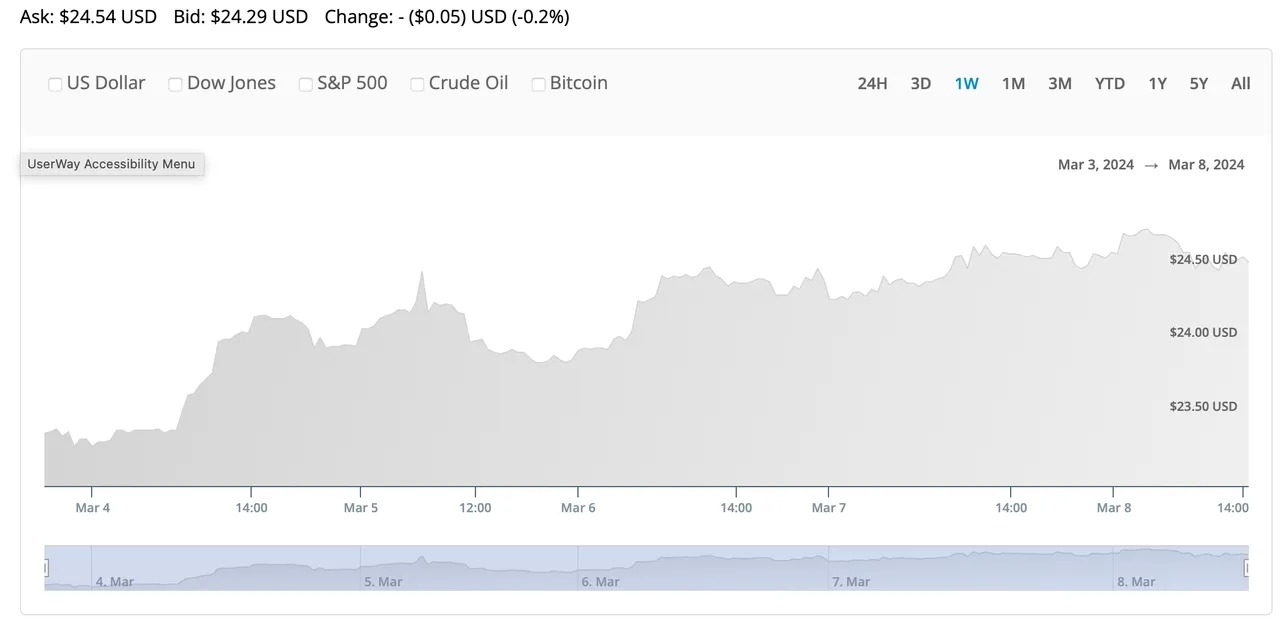Switch chart to 3M range
Viewport: 1280px width, 635px height.
[1060, 84]
